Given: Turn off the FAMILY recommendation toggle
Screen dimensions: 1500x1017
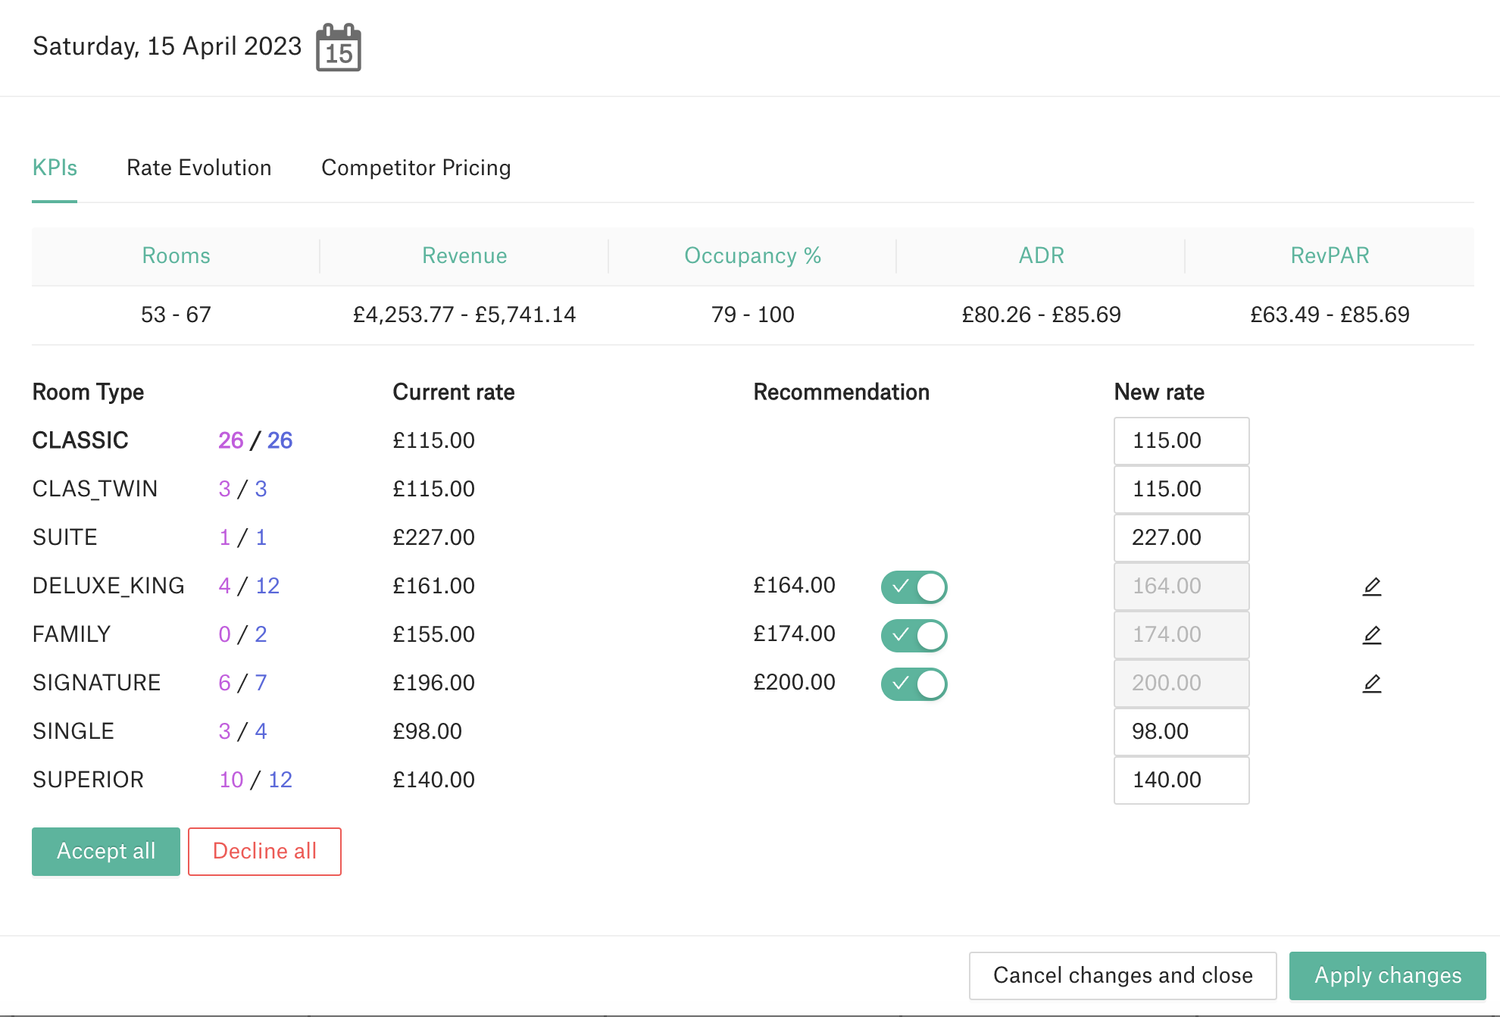Looking at the screenshot, I should click(913, 635).
